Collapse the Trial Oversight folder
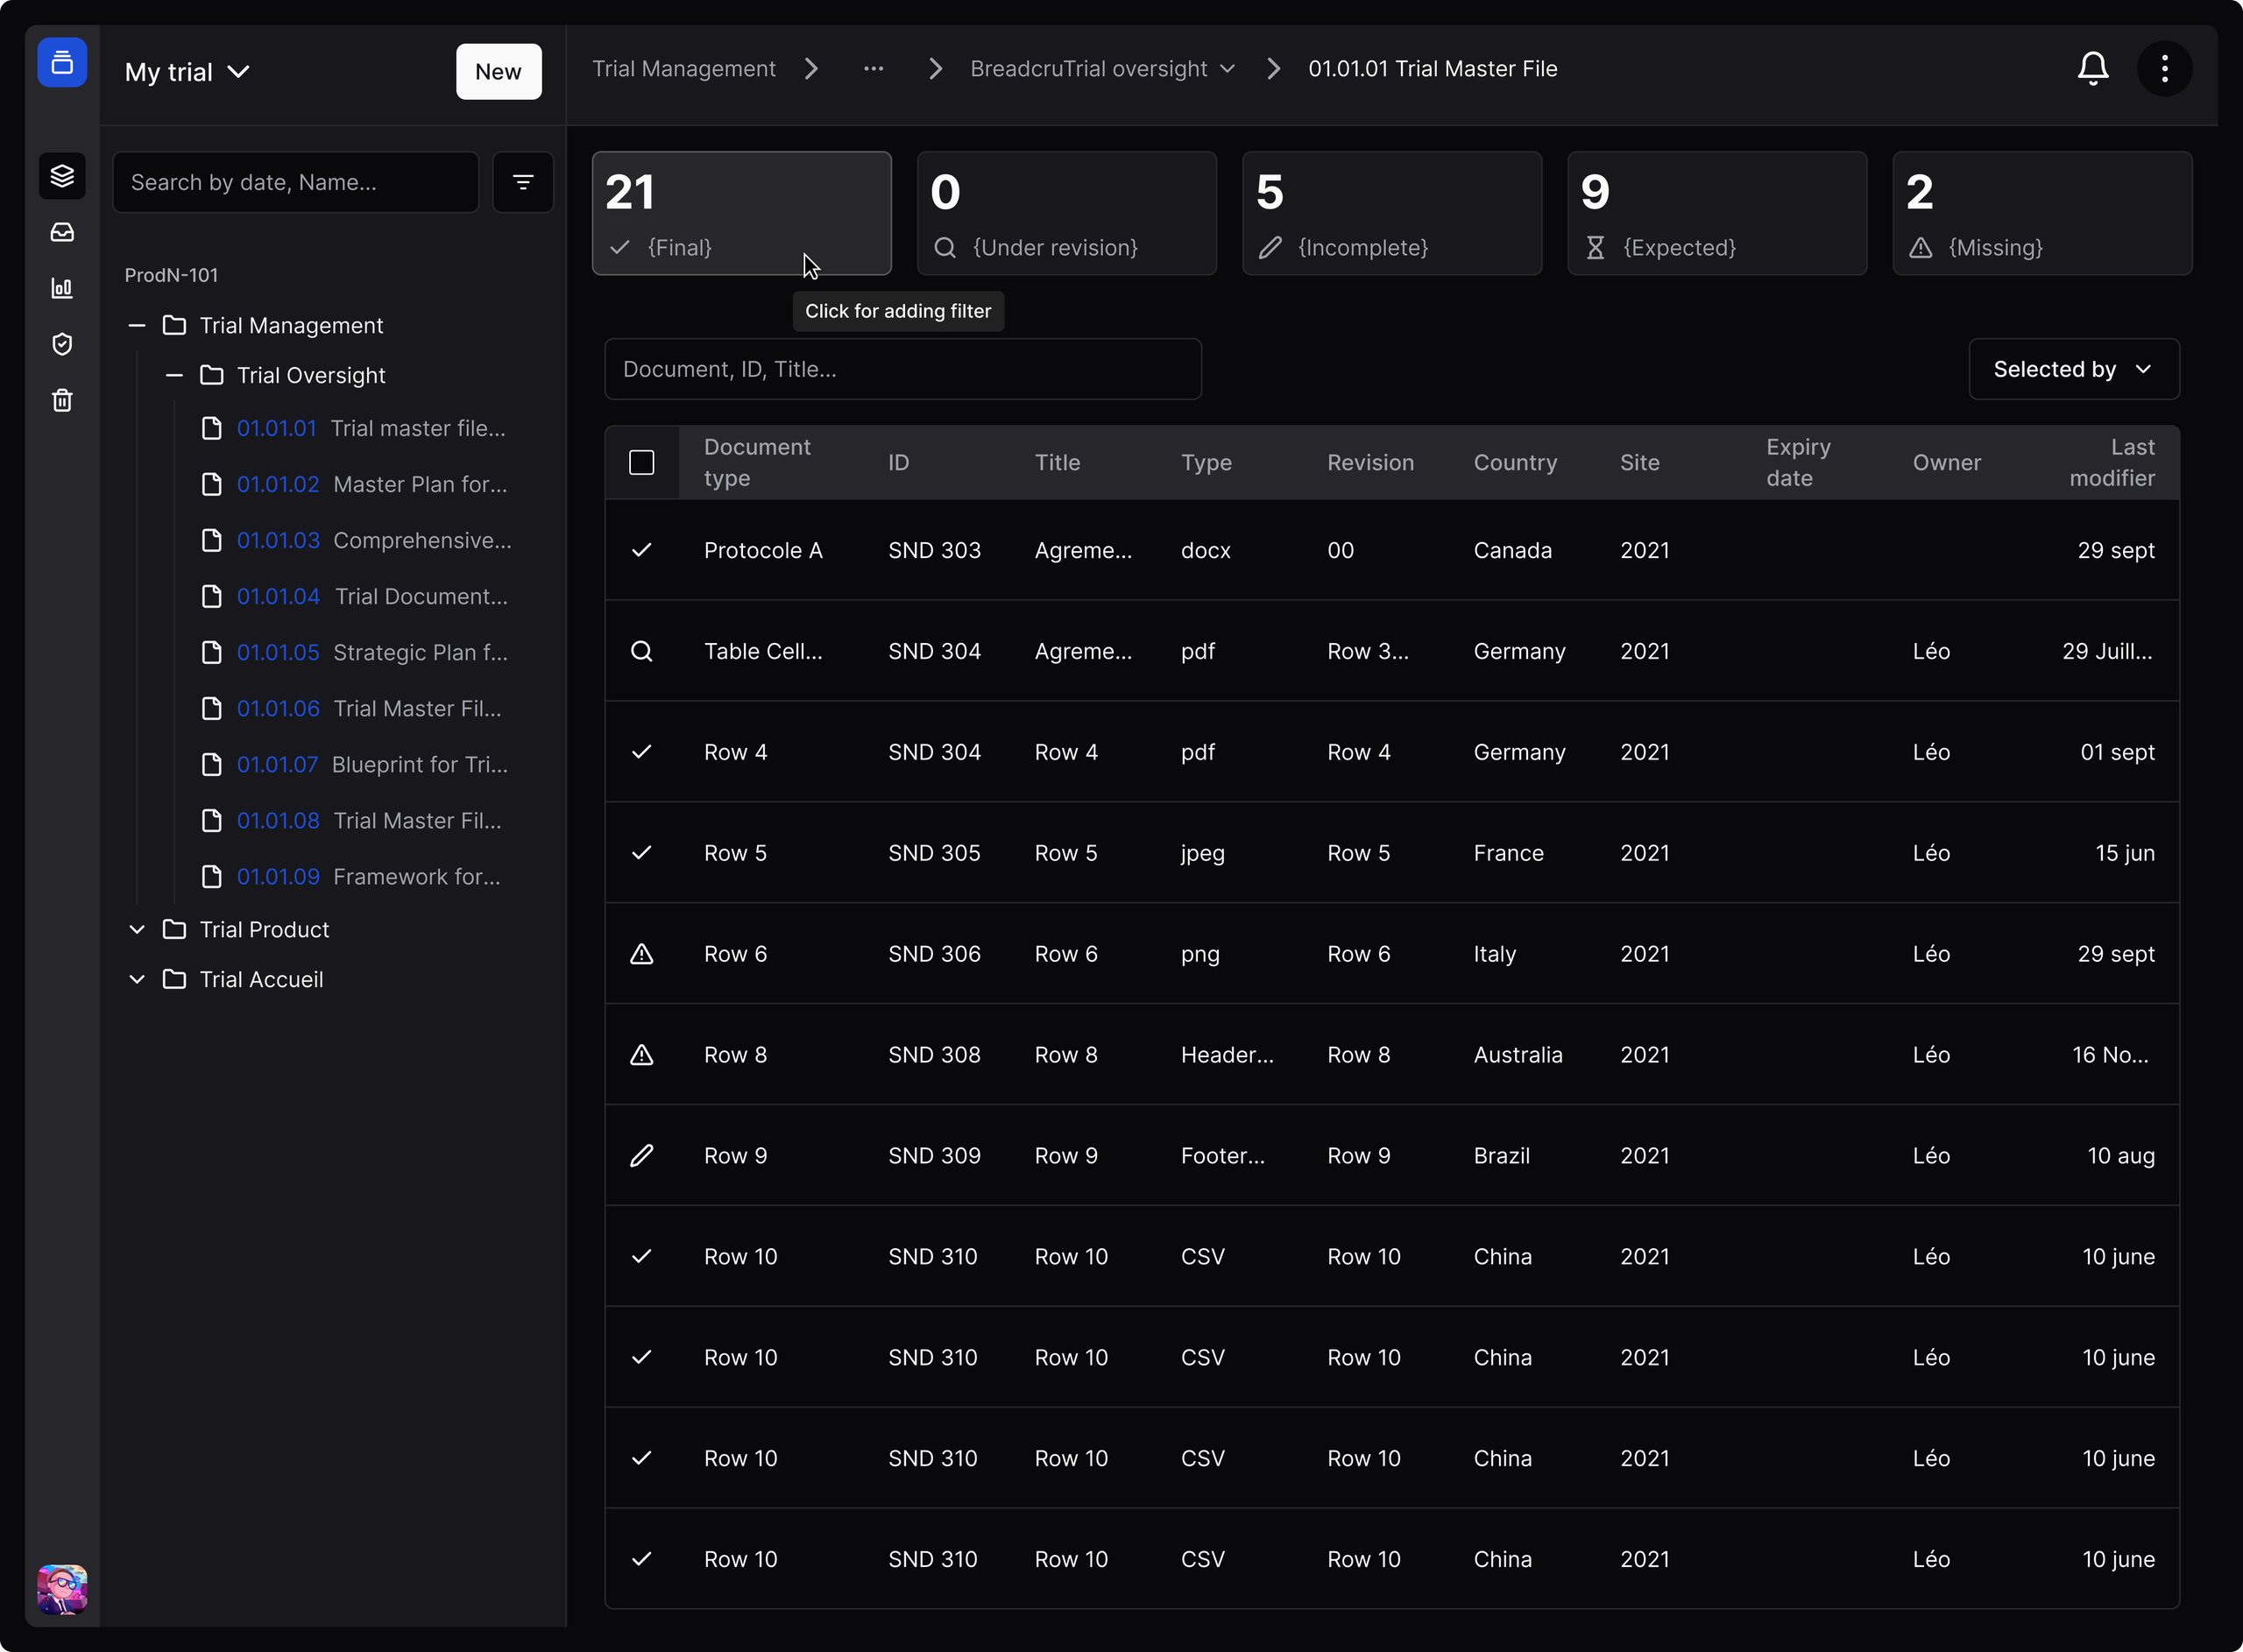2243x1652 pixels. [x=174, y=375]
